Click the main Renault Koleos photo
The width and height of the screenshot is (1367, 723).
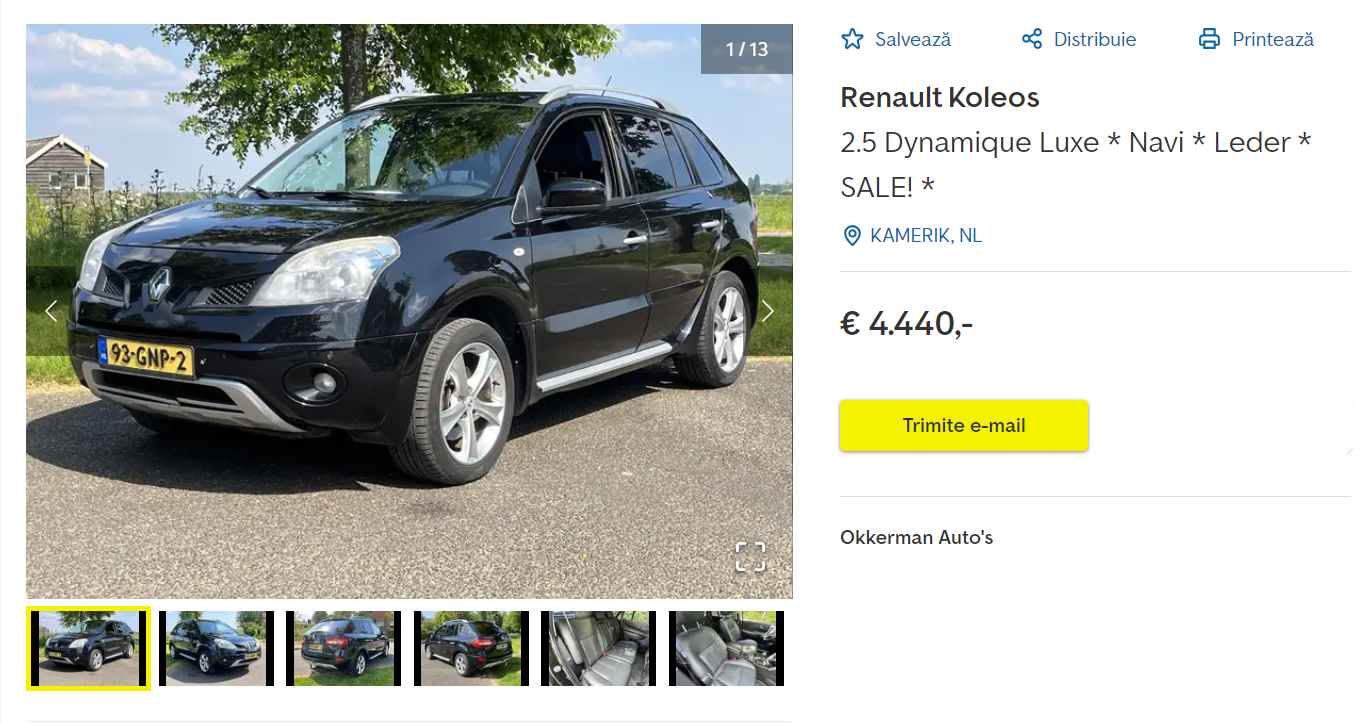tap(409, 311)
